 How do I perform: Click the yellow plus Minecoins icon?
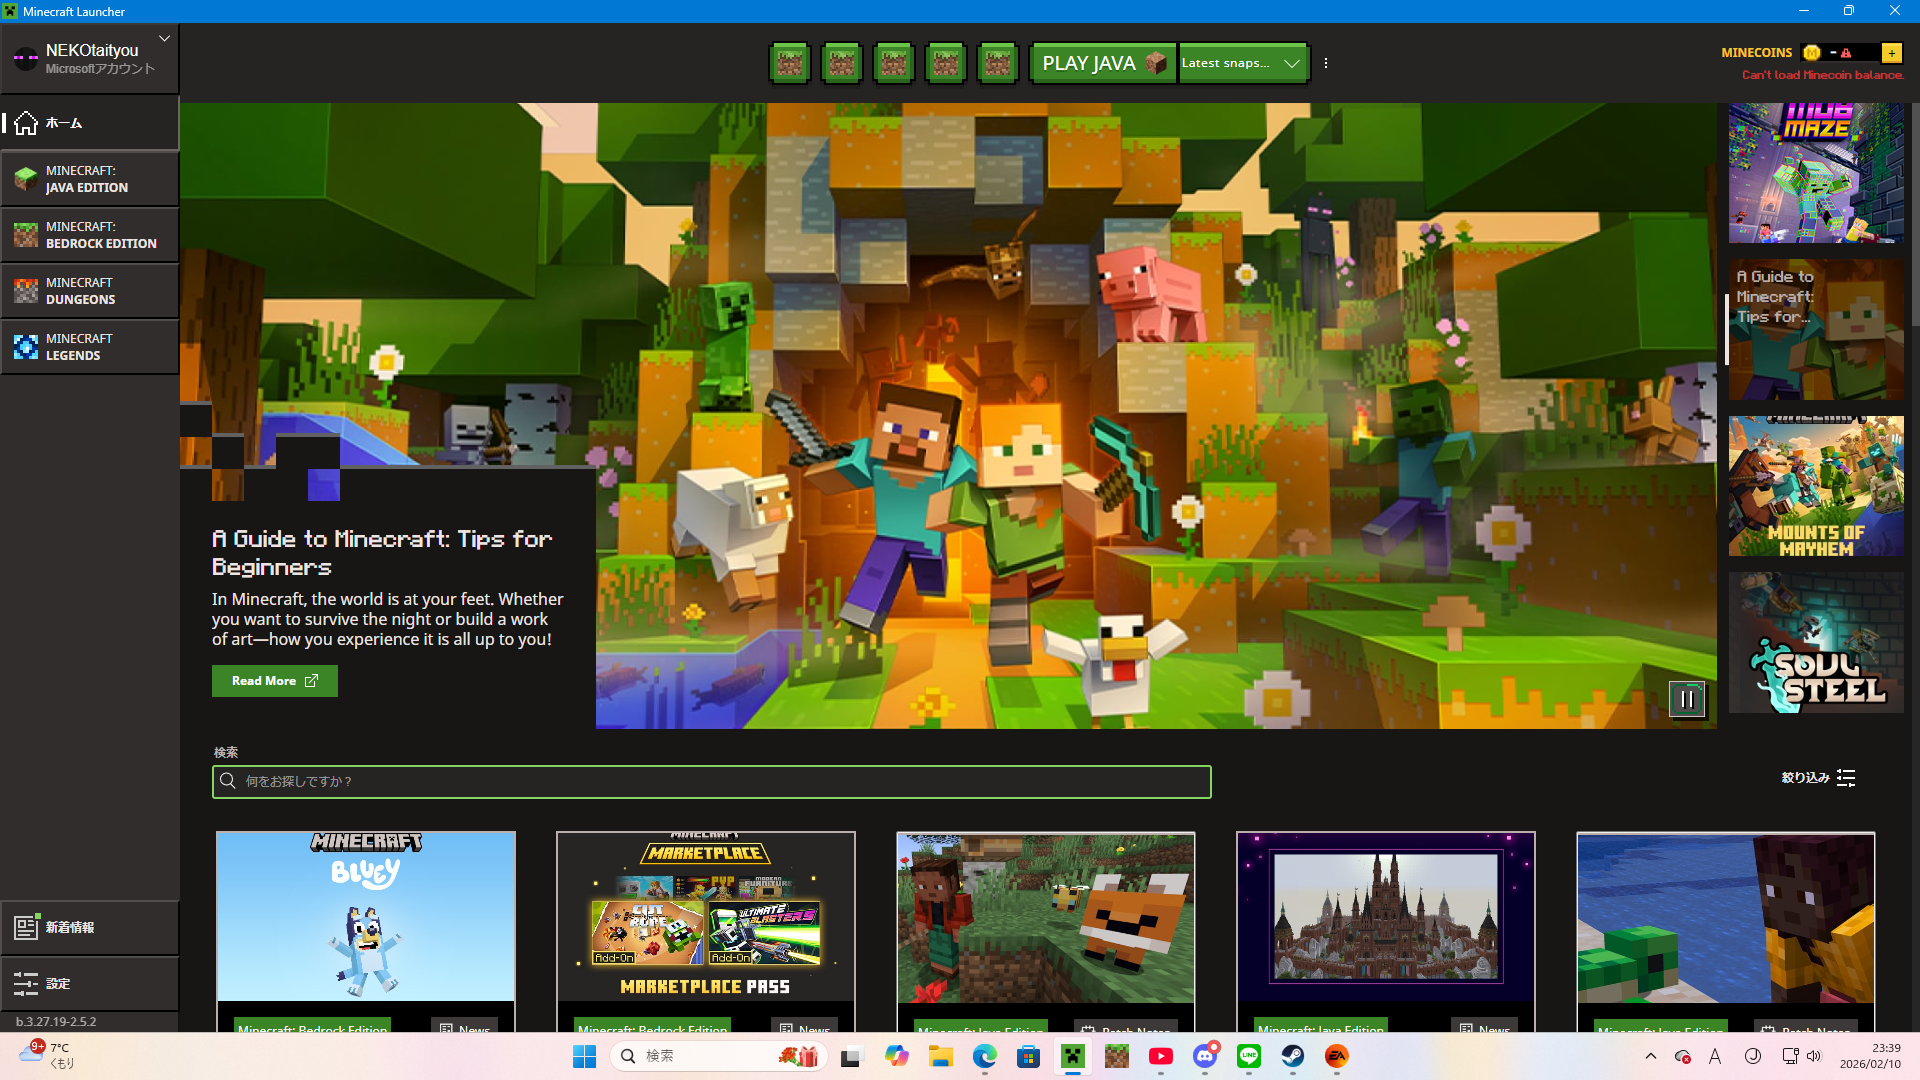coord(1891,53)
